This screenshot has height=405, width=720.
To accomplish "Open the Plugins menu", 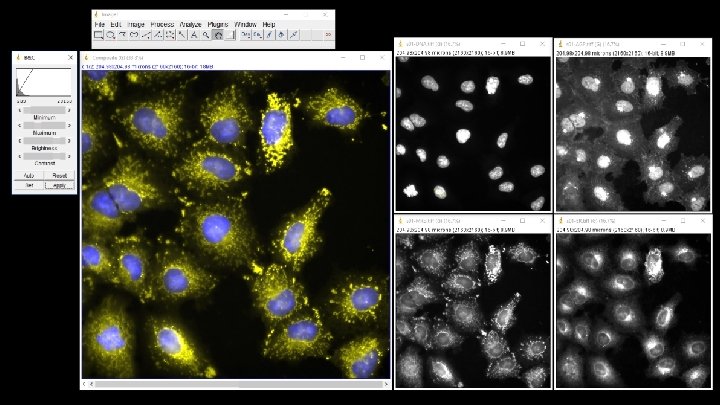I will pyautogui.click(x=218, y=24).
